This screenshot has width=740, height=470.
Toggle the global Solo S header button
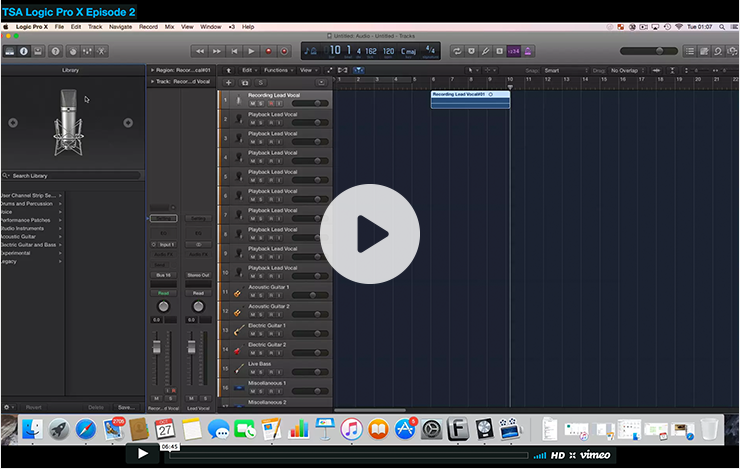(x=261, y=83)
